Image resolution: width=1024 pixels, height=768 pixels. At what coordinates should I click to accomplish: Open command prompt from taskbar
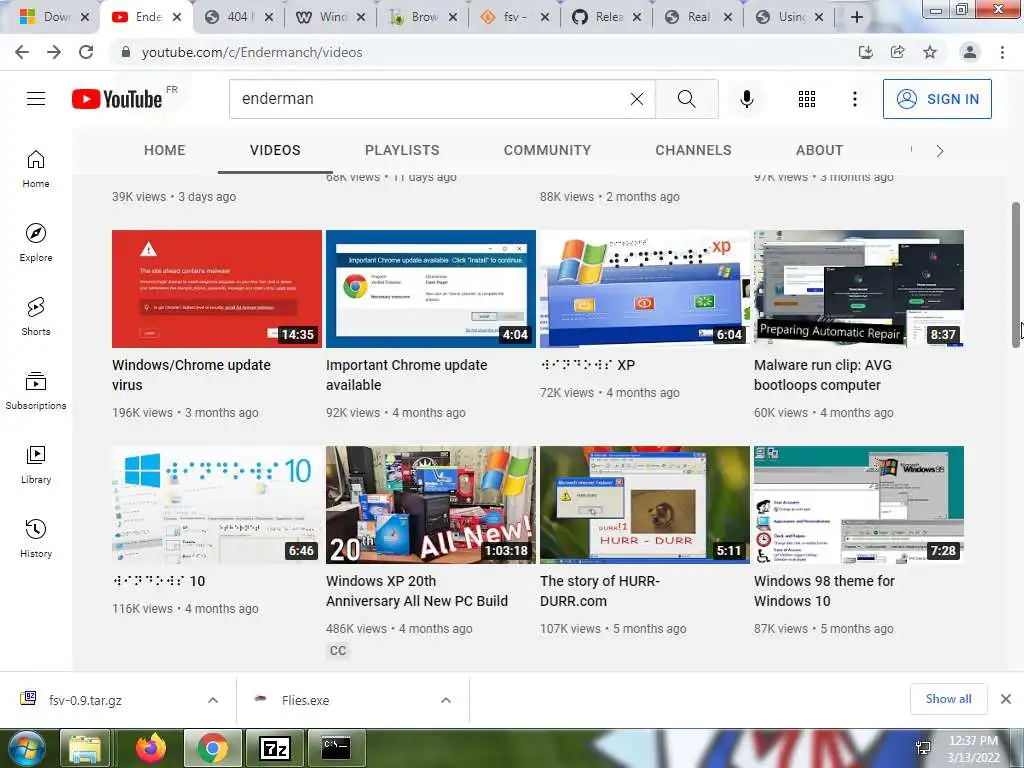coord(336,748)
